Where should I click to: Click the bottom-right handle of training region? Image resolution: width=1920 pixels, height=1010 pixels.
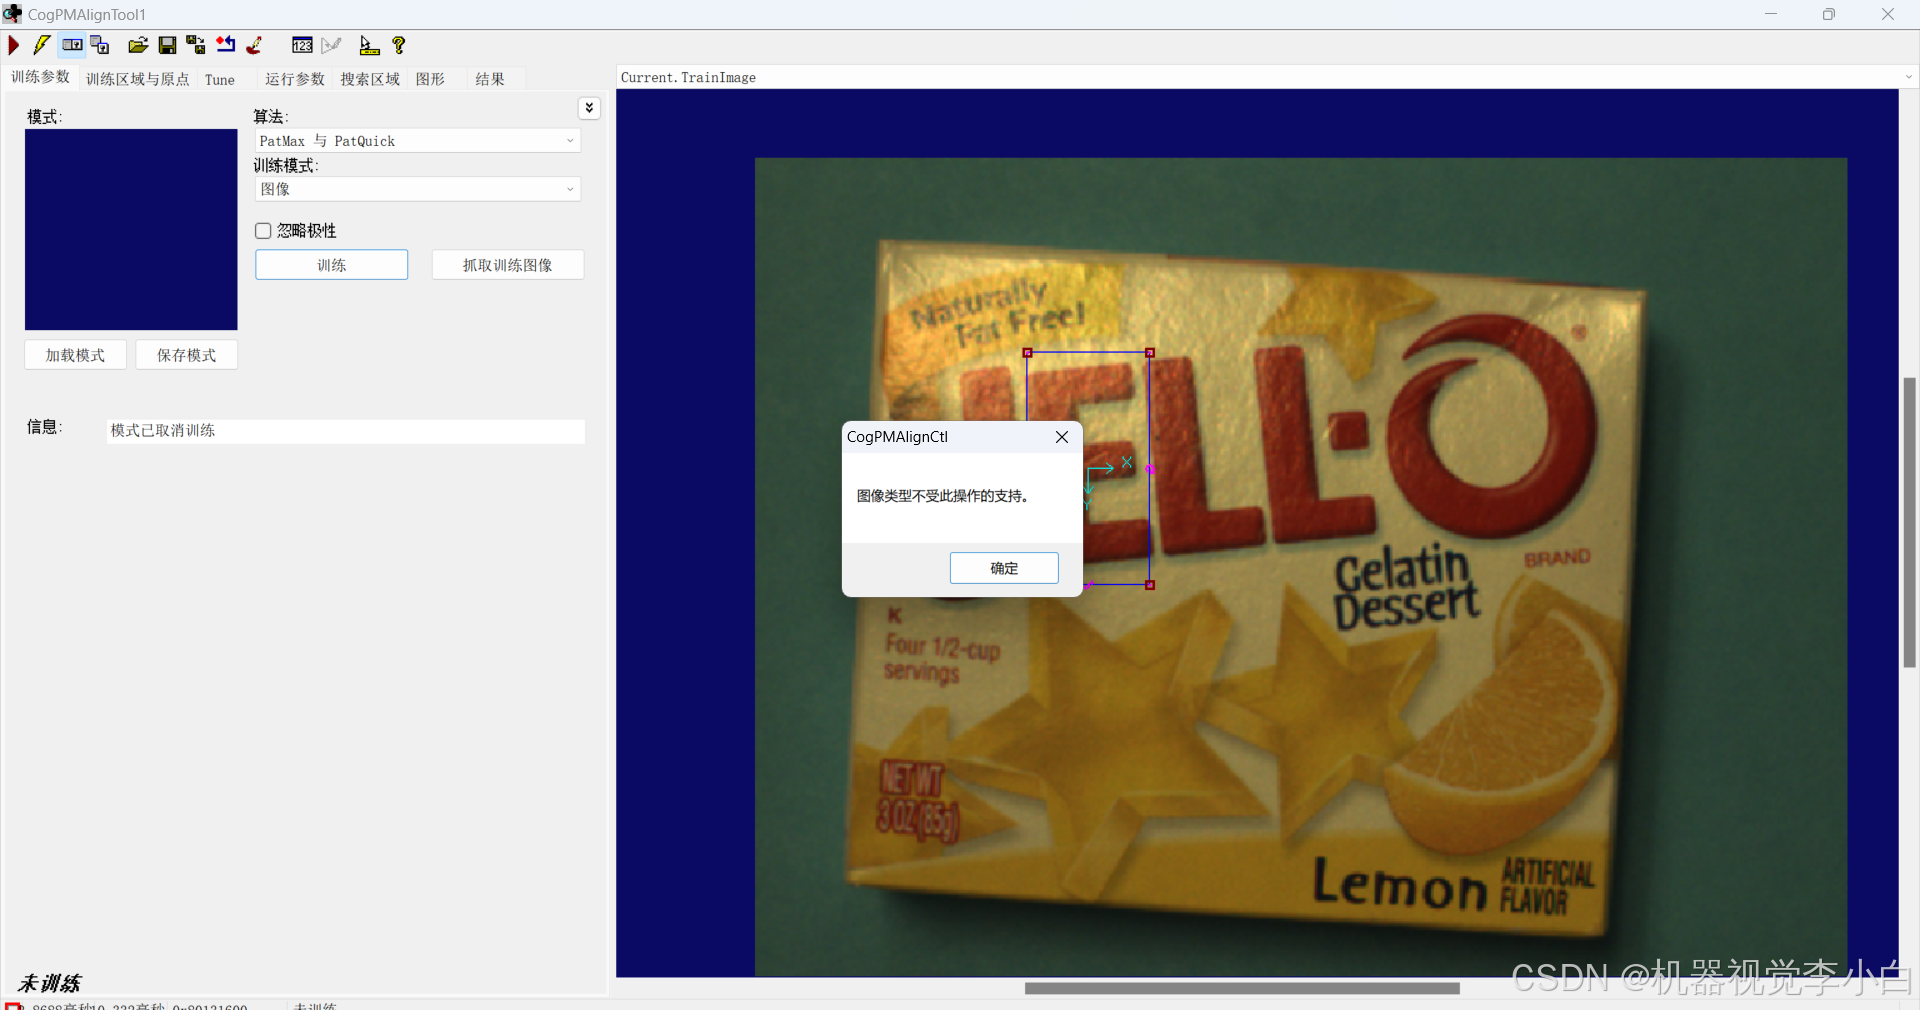(1150, 585)
